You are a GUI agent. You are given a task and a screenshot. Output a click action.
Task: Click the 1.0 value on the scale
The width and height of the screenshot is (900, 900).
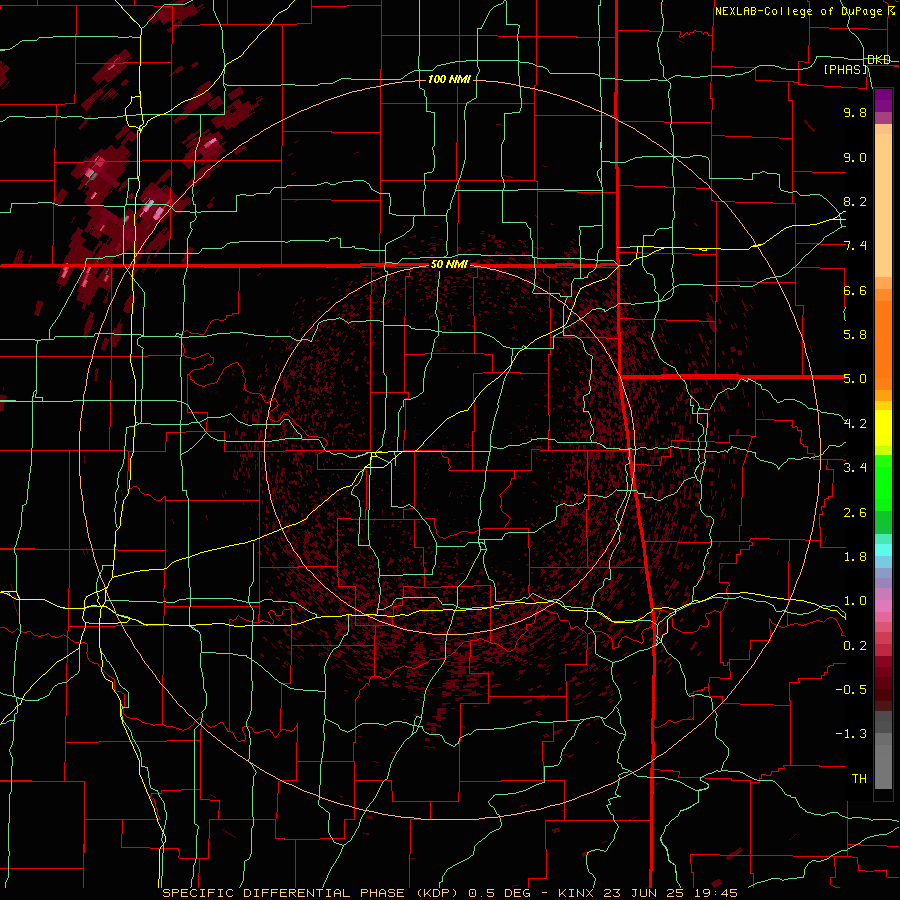pyautogui.click(x=855, y=601)
